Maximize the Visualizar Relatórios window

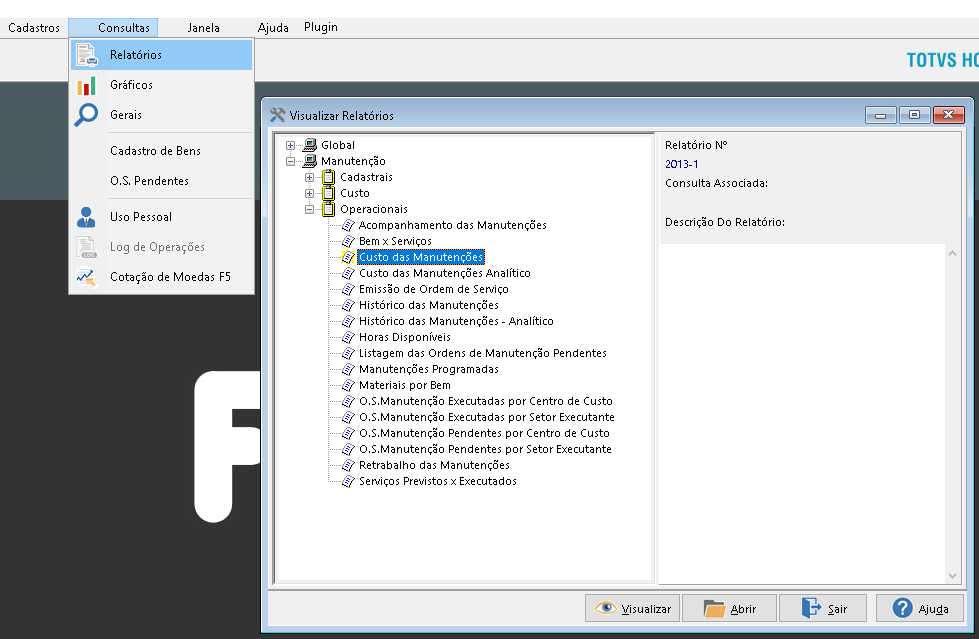click(915, 115)
